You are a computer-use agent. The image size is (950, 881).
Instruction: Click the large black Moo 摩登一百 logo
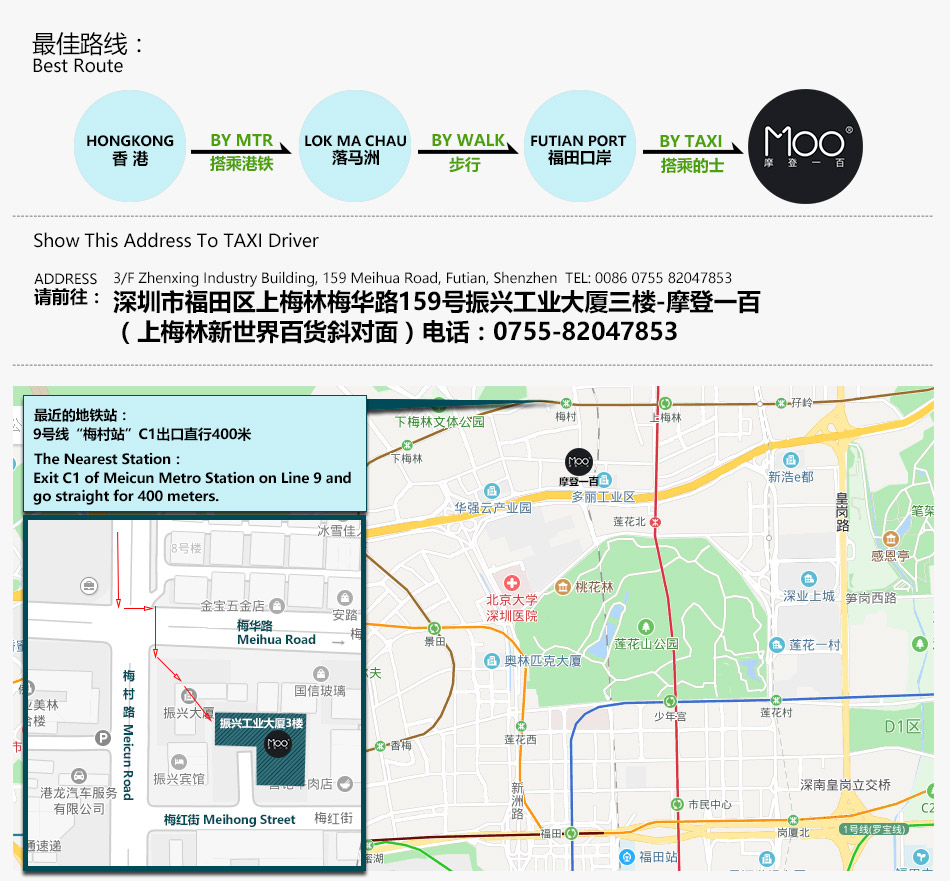(805, 146)
